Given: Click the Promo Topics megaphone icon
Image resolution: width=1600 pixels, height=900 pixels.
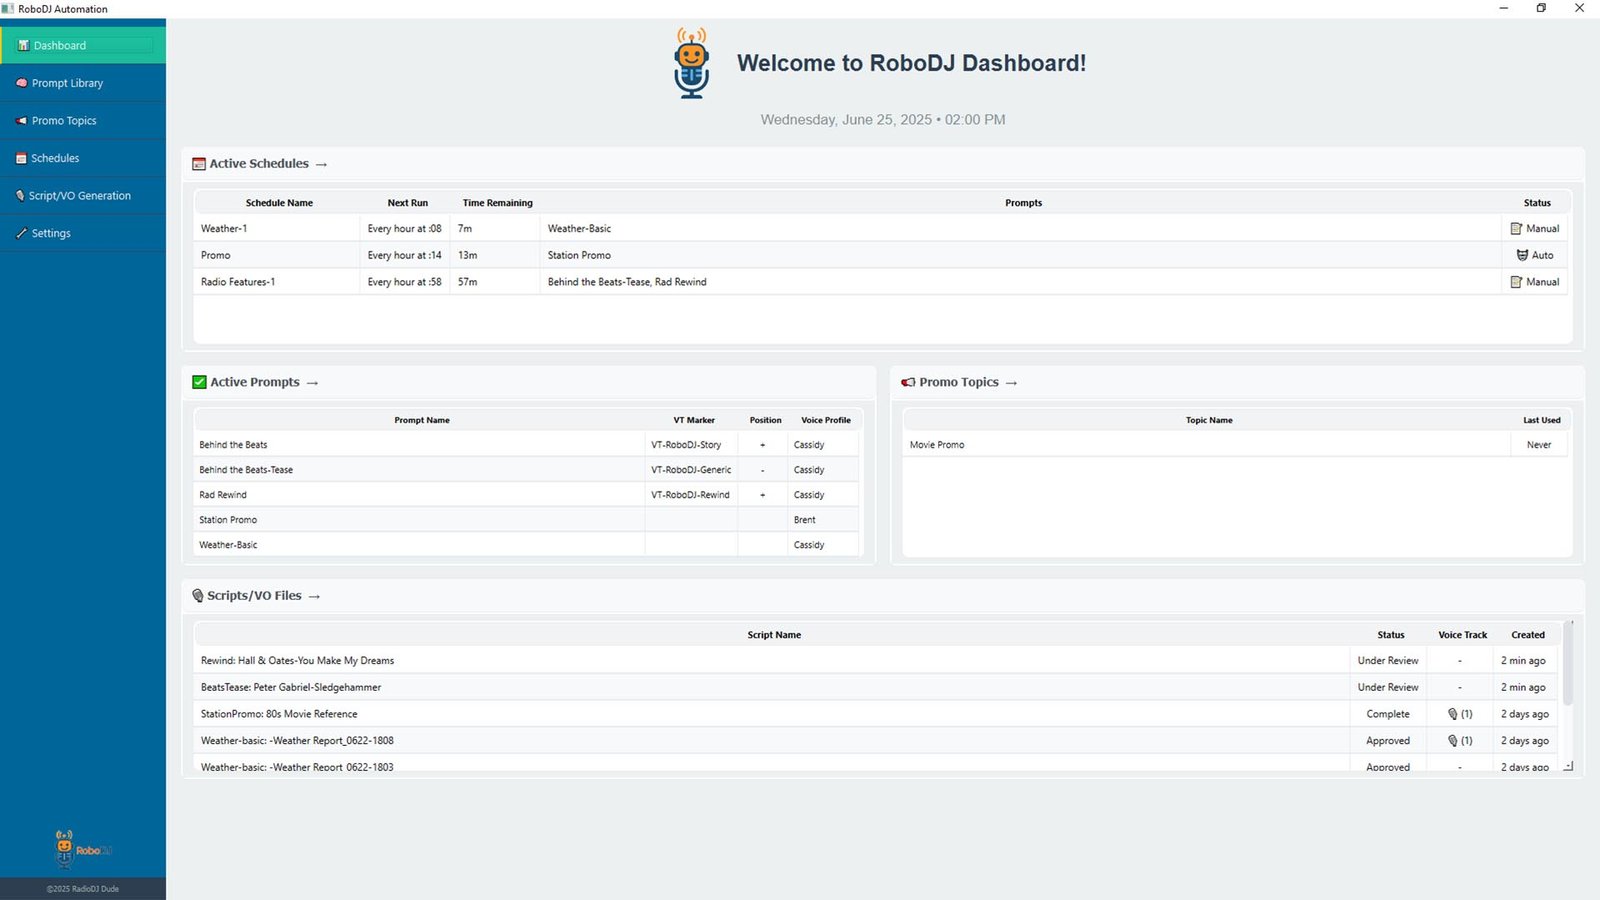Looking at the screenshot, I should (908, 382).
